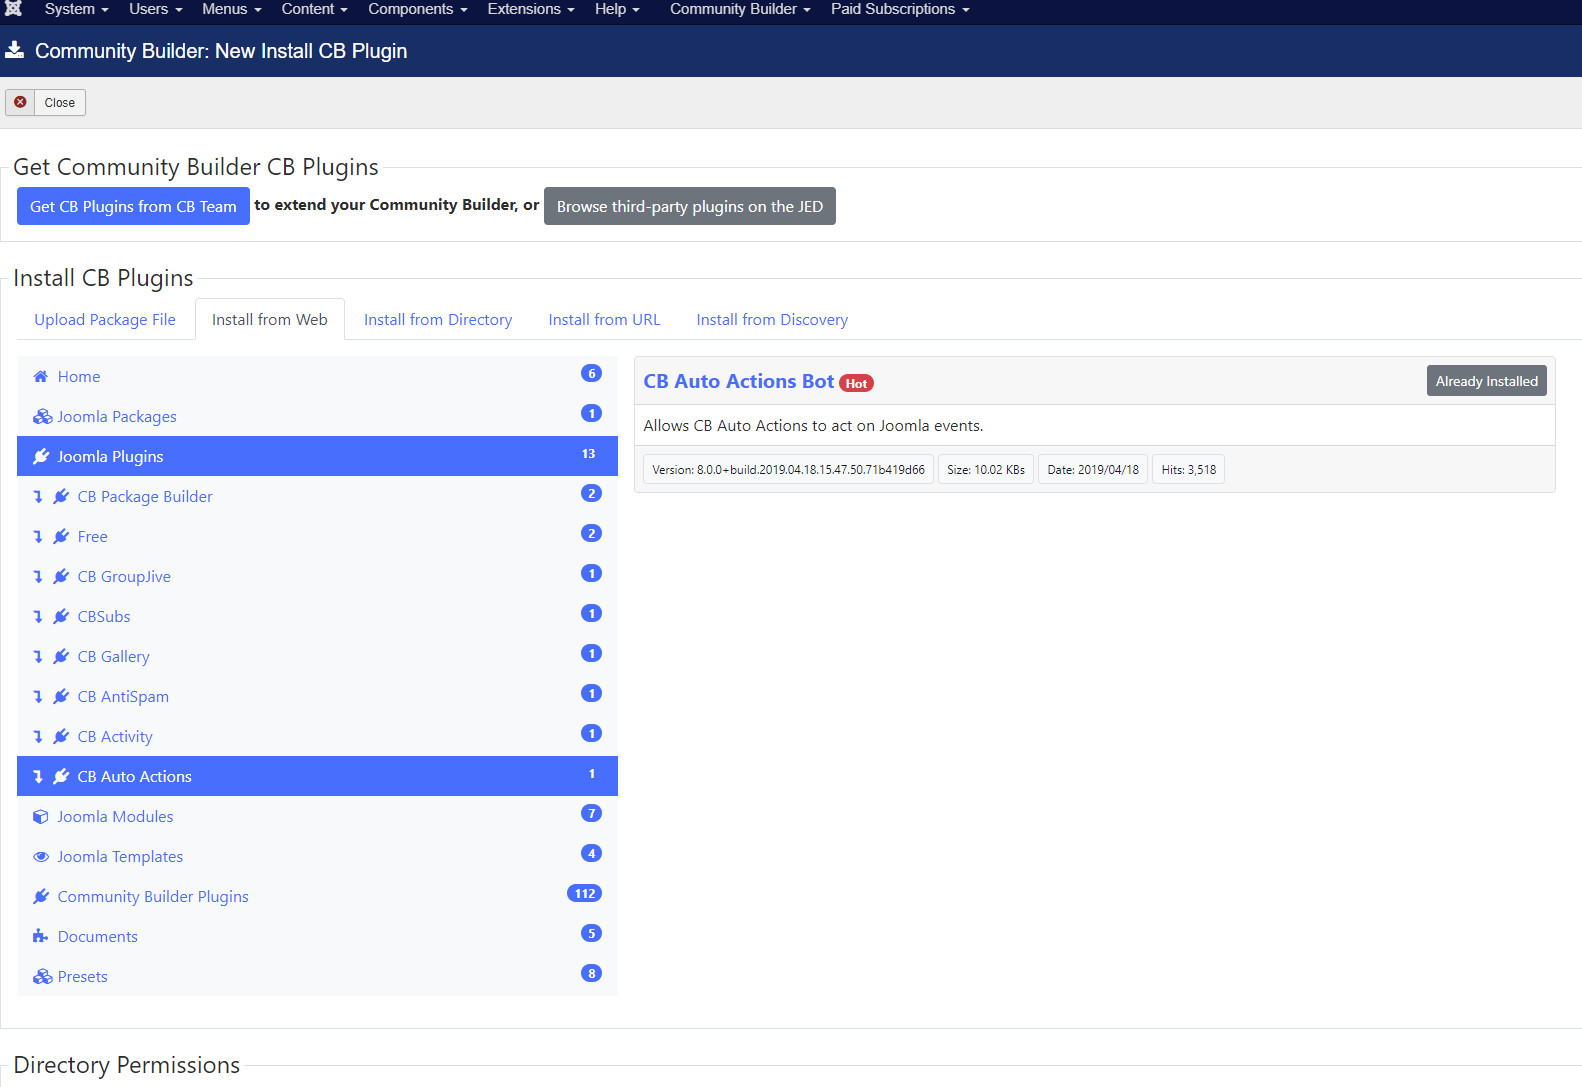Select the Presets category
Viewport: 1582px width, 1087px height.
[317, 976]
